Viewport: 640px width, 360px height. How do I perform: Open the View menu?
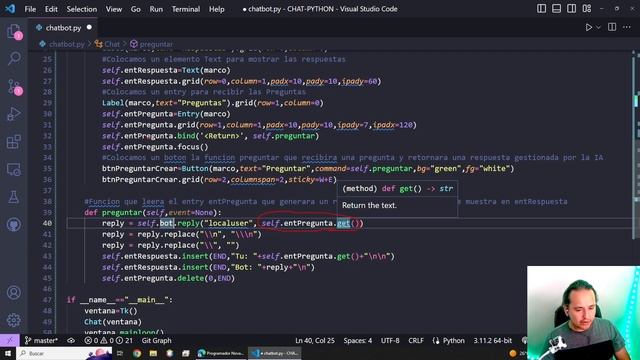click(113, 9)
